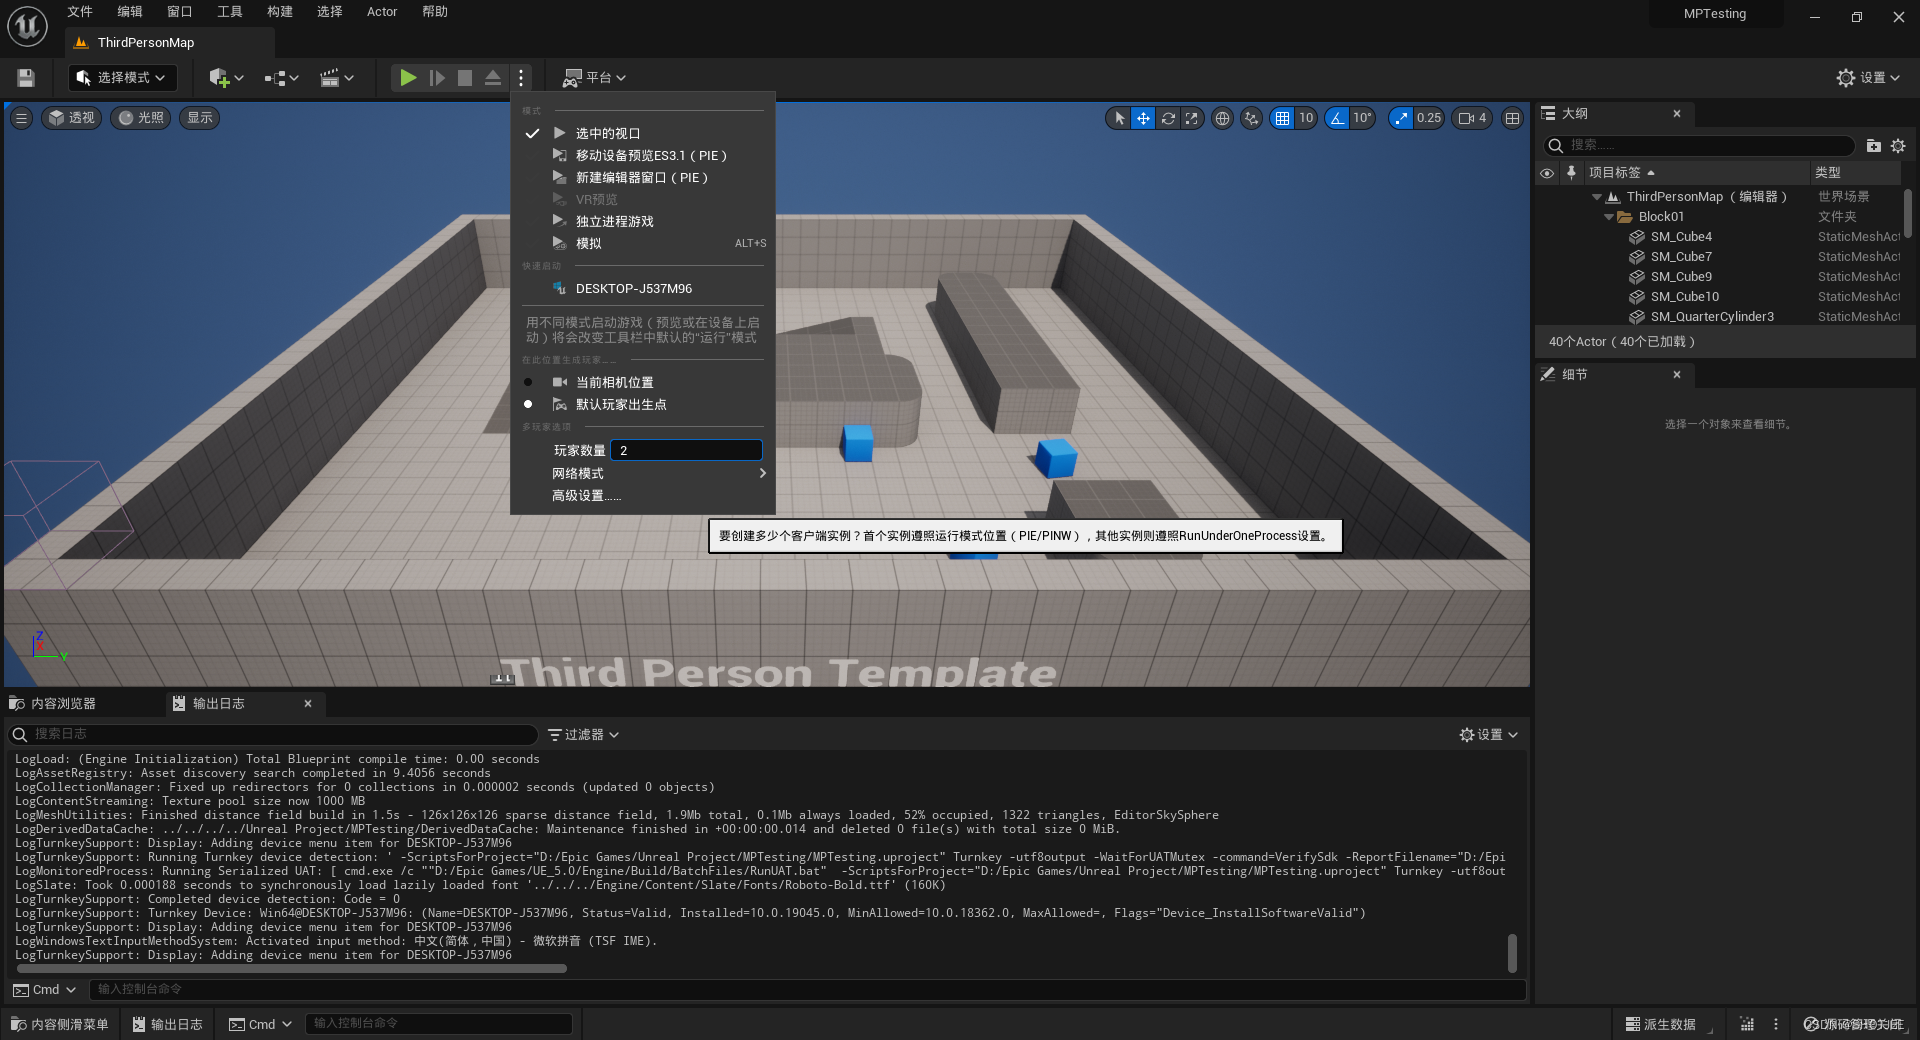Open the Cinematics clapboard dropdown

point(337,78)
